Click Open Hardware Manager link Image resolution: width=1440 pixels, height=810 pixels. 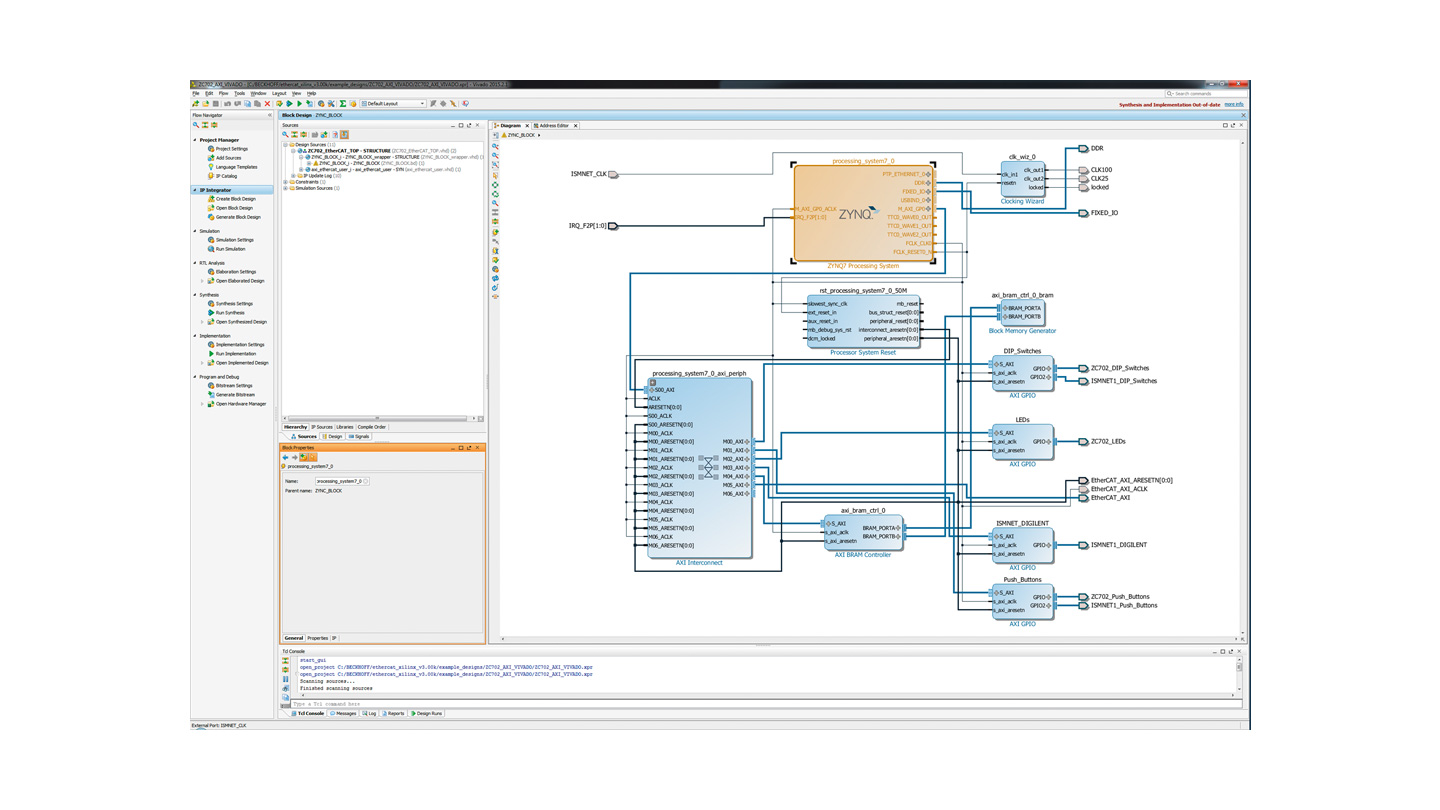(x=241, y=404)
